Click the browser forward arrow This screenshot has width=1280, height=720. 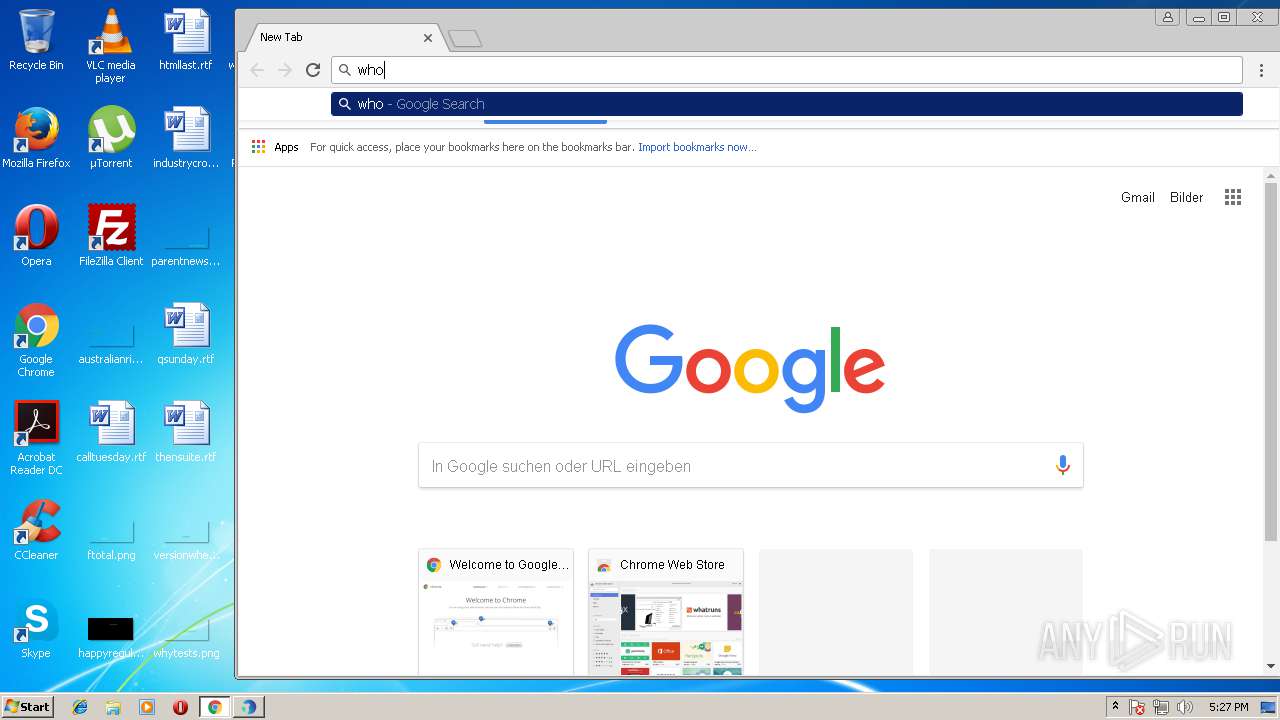[x=285, y=70]
